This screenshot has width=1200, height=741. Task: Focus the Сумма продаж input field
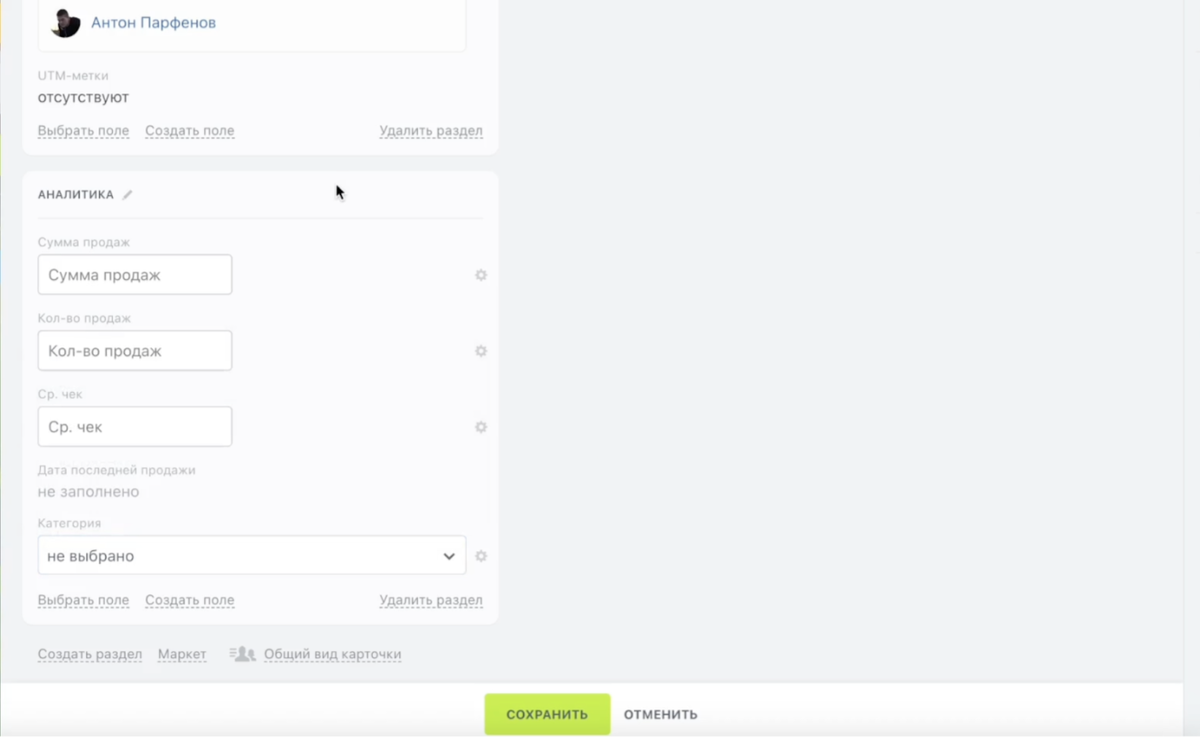coord(135,274)
